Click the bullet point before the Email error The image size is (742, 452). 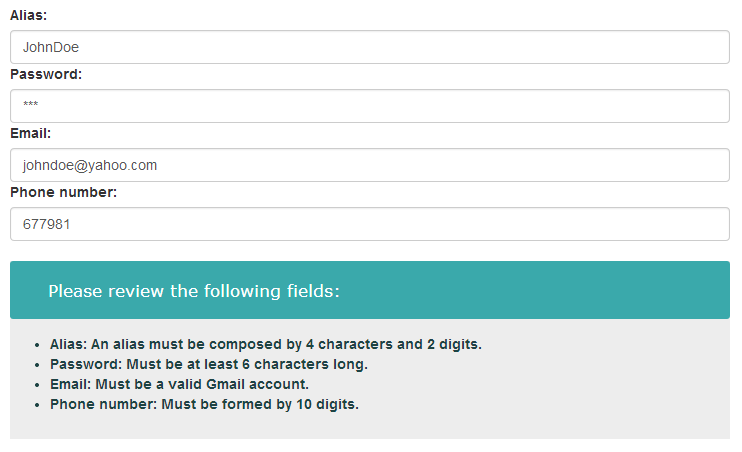coord(37,385)
